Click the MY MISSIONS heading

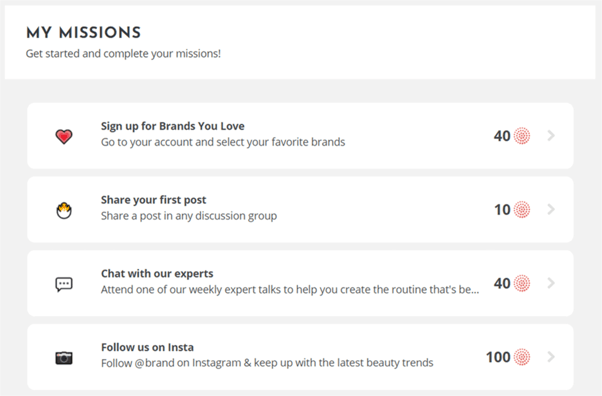(x=84, y=33)
